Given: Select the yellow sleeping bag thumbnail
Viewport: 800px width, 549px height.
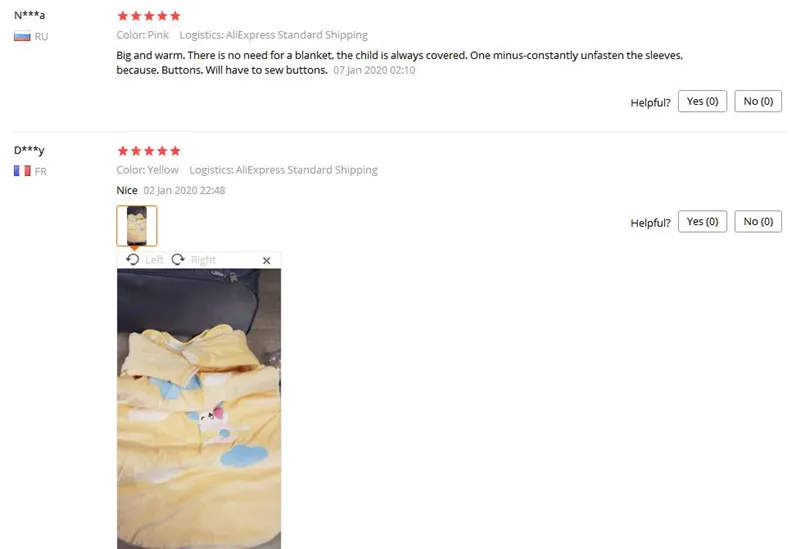Looking at the screenshot, I should pyautogui.click(x=137, y=226).
